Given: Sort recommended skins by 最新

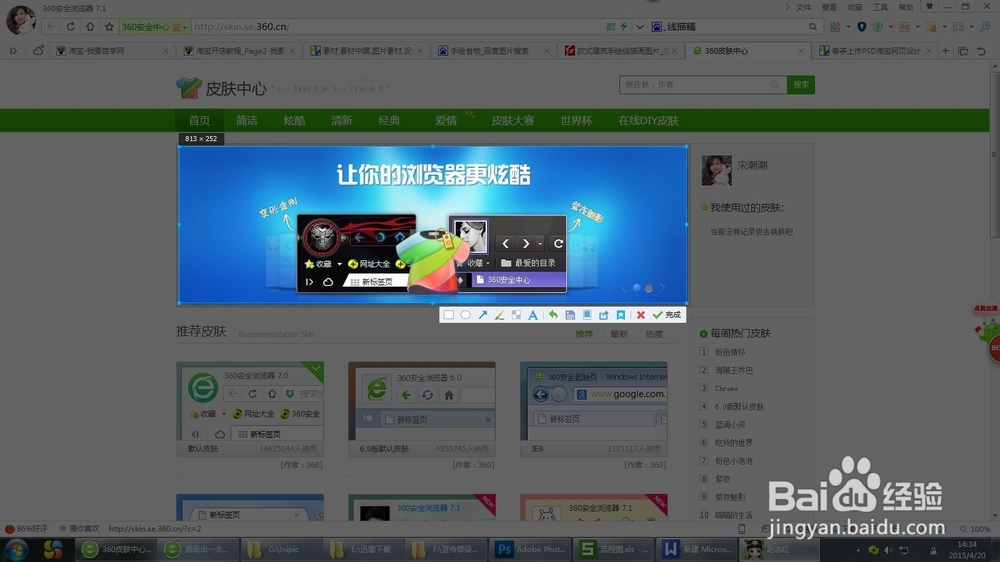Looking at the screenshot, I should 619,334.
